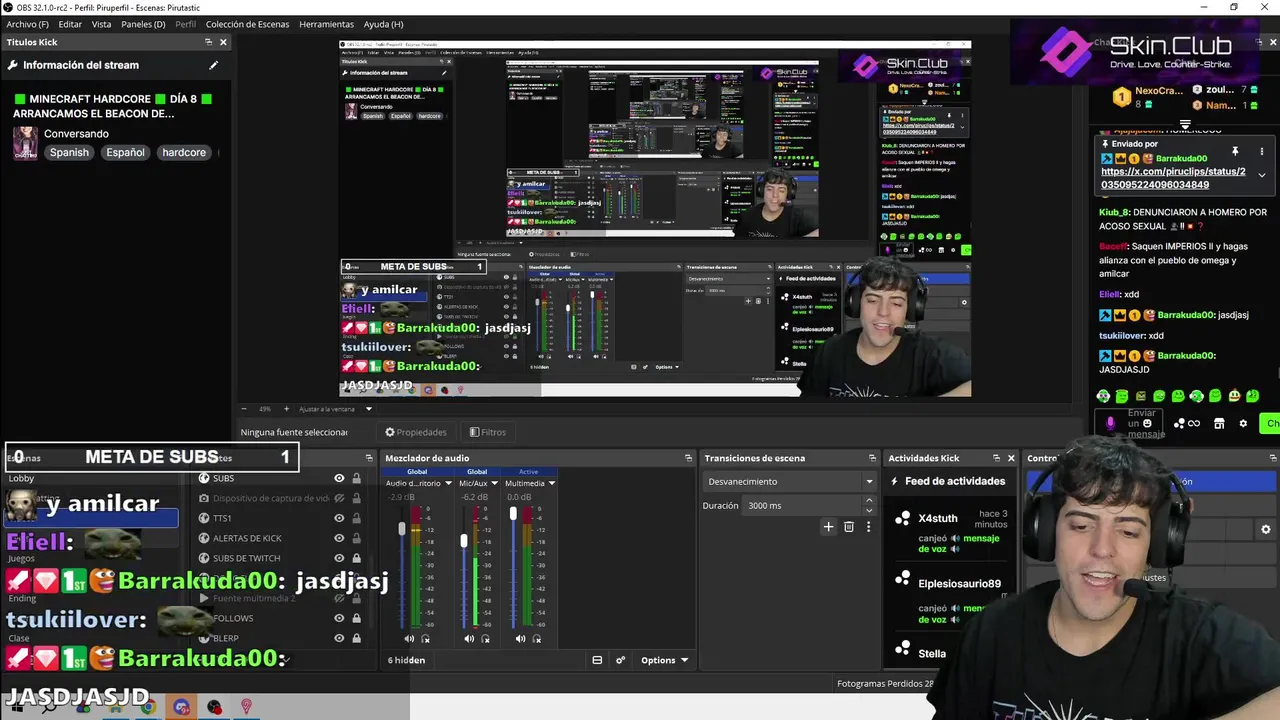Close the Títulos Kick dock
The width and height of the screenshot is (1280, 720).
pyautogui.click(x=223, y=42)
